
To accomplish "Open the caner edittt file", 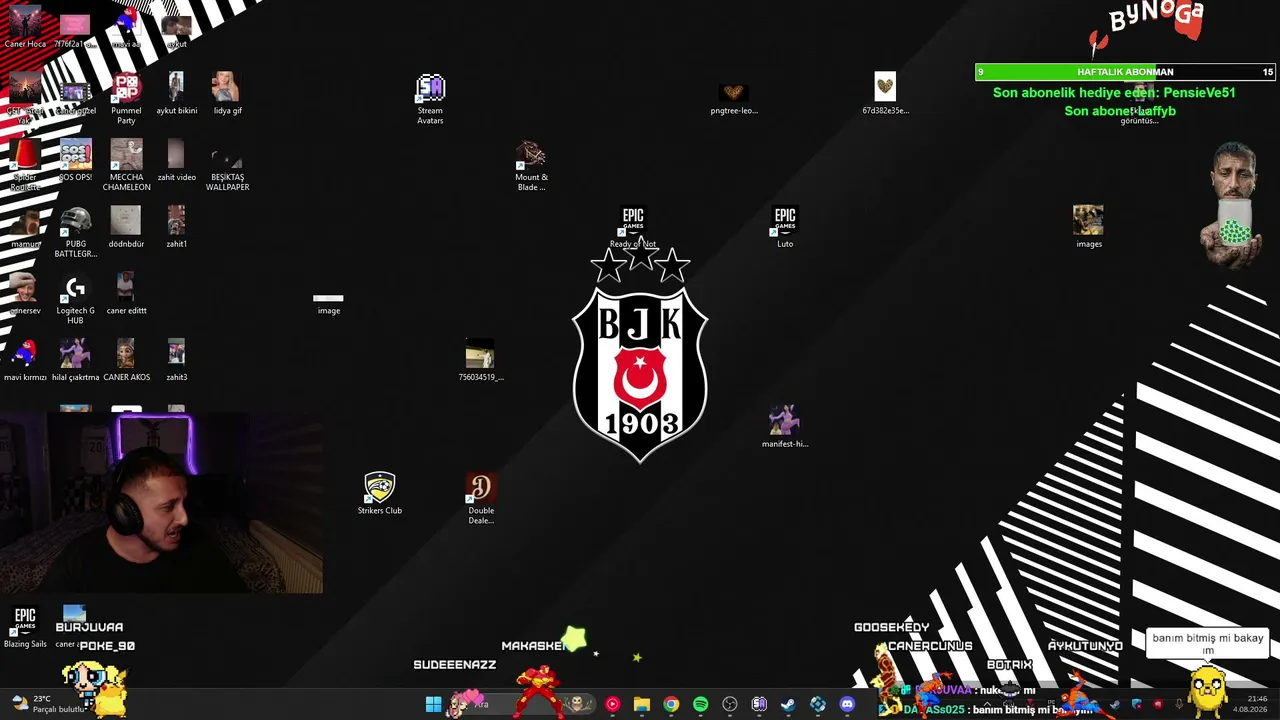I will coord(126,294).
